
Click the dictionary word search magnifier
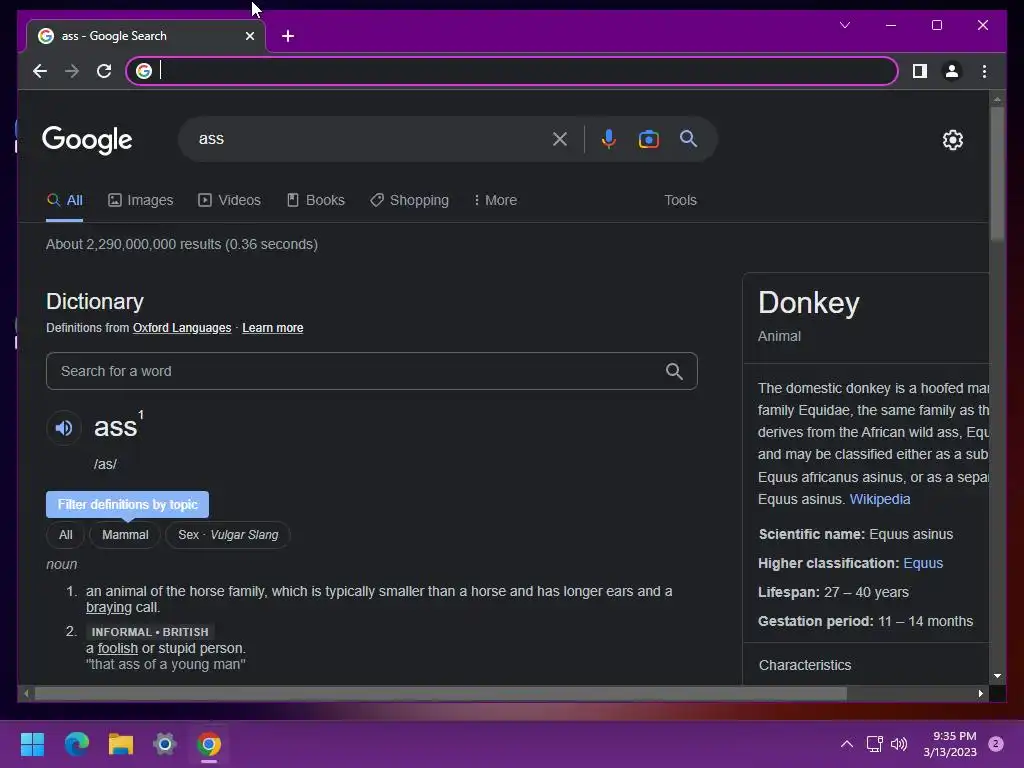click(x=674, y=371)
